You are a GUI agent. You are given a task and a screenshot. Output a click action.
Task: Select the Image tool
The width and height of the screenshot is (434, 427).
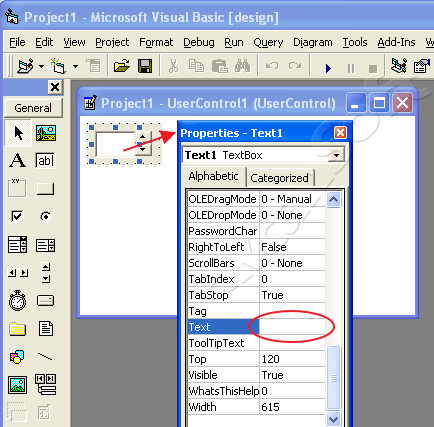click(17, 384)
